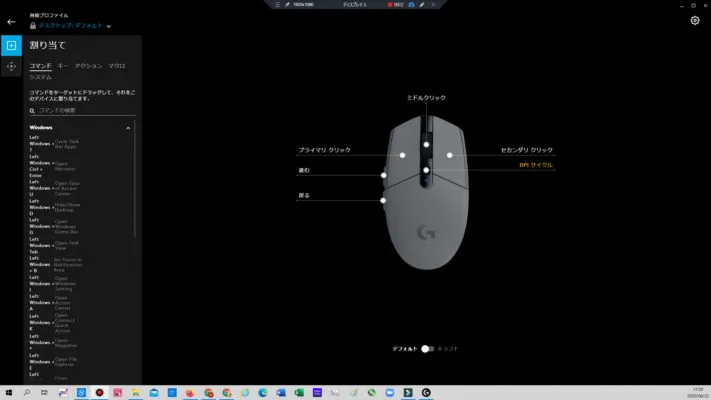Select the Left Windows + T command
711x400 pixels.
pyautogui.click(x=54, y=144)
